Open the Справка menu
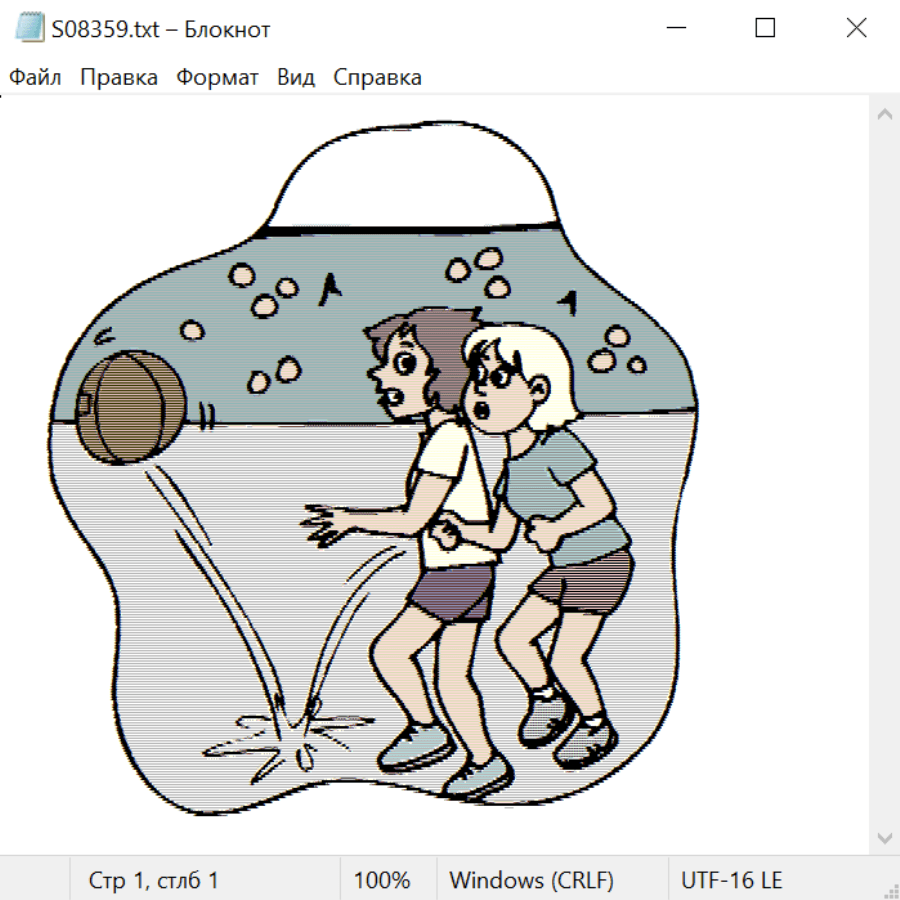The height and width of the screenshot is (900, 900). point(377,78)
